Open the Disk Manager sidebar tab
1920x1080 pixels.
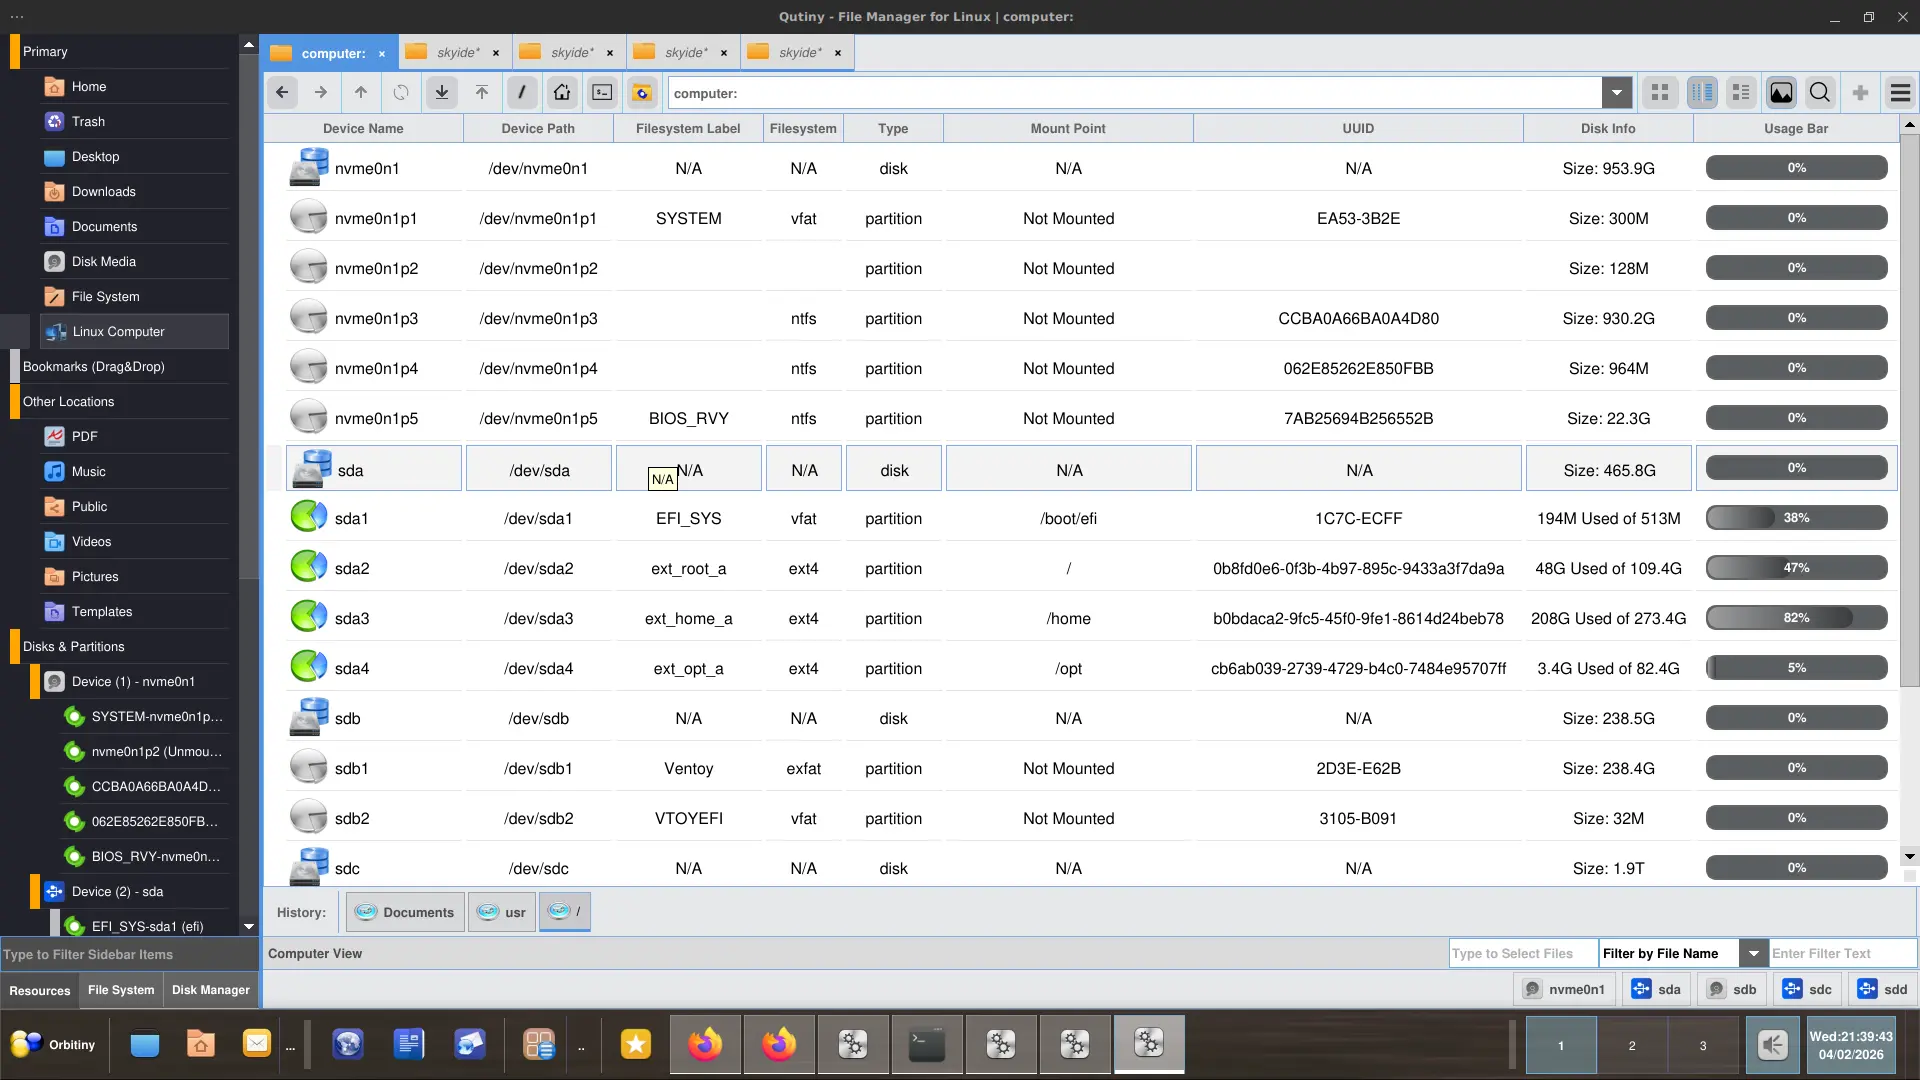point(210,990)
